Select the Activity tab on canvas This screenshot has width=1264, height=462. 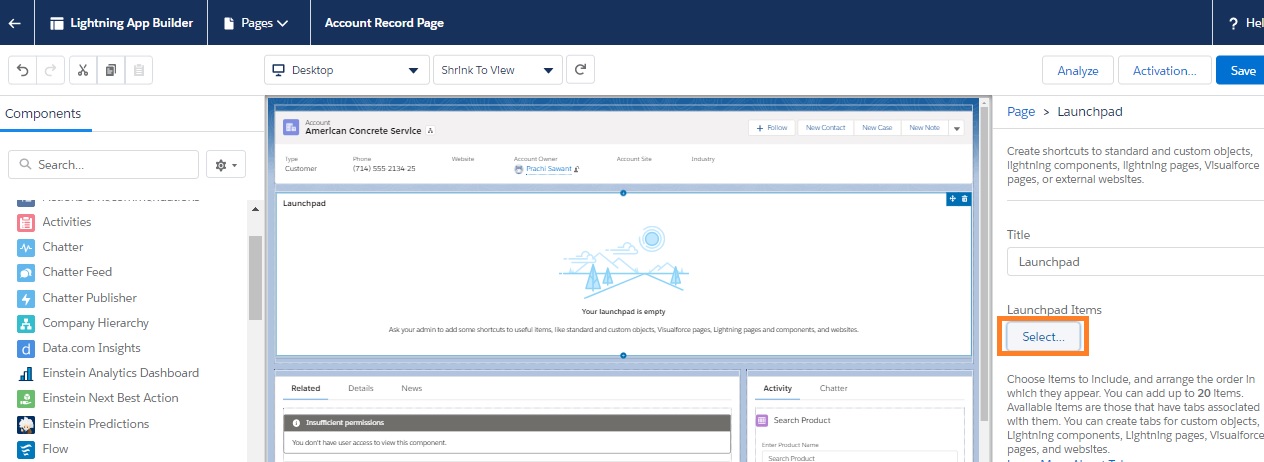coord(777,388)
